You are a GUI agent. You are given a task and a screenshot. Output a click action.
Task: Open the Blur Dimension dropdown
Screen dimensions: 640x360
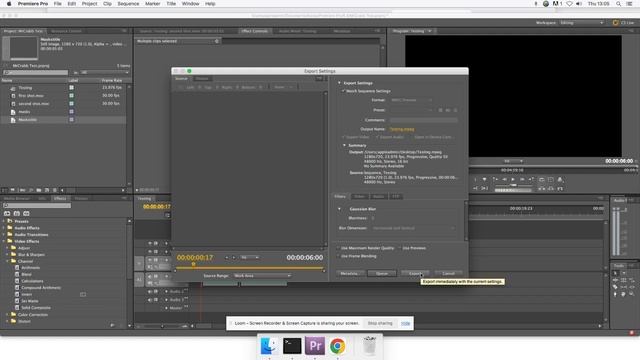(413, 228)
